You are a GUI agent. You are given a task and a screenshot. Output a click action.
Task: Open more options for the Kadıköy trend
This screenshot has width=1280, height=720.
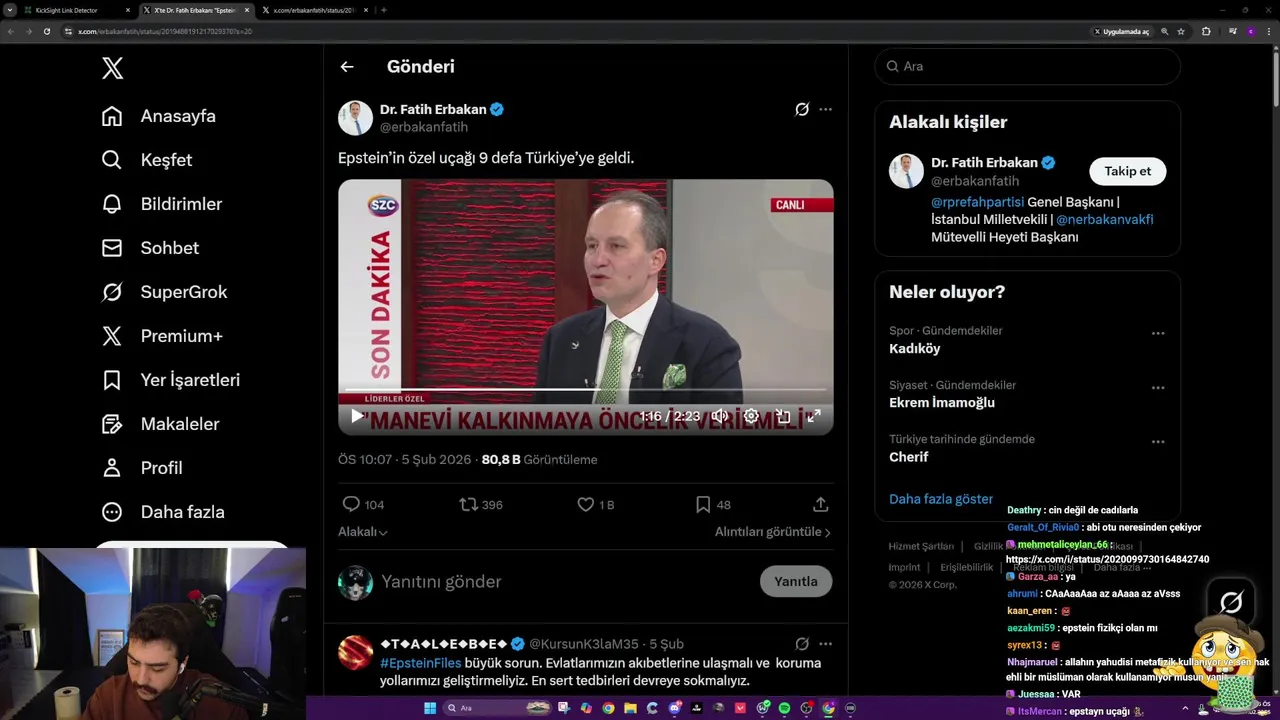click(1157, 334)
